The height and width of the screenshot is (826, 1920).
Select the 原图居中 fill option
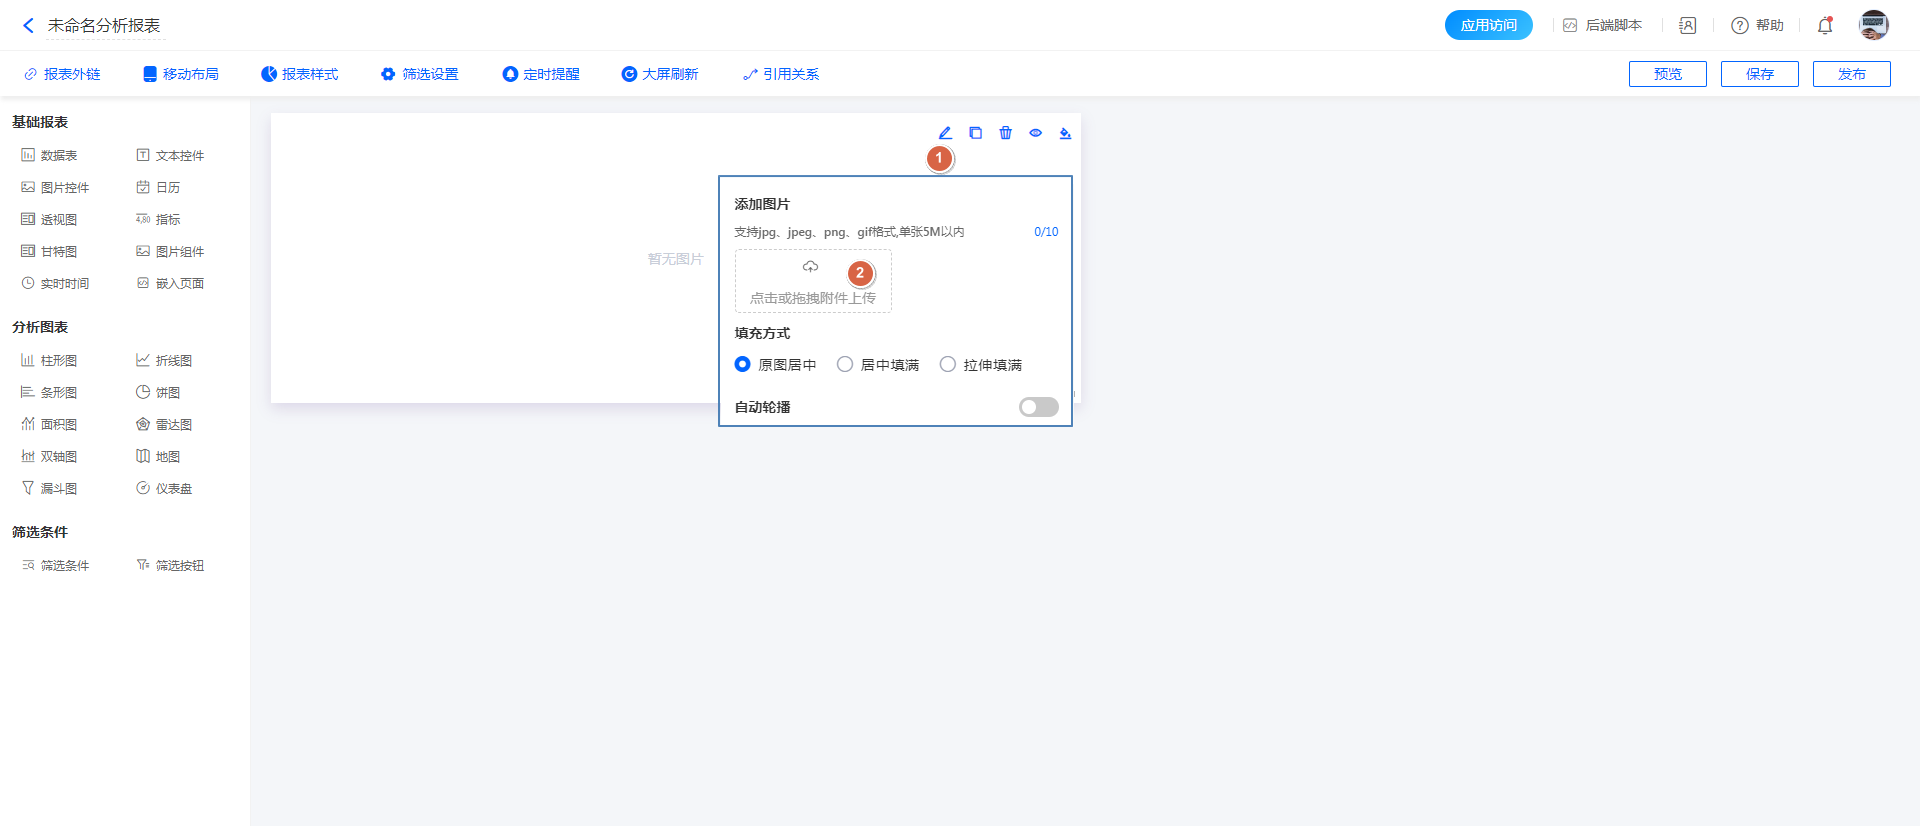[x=743, y=365]
